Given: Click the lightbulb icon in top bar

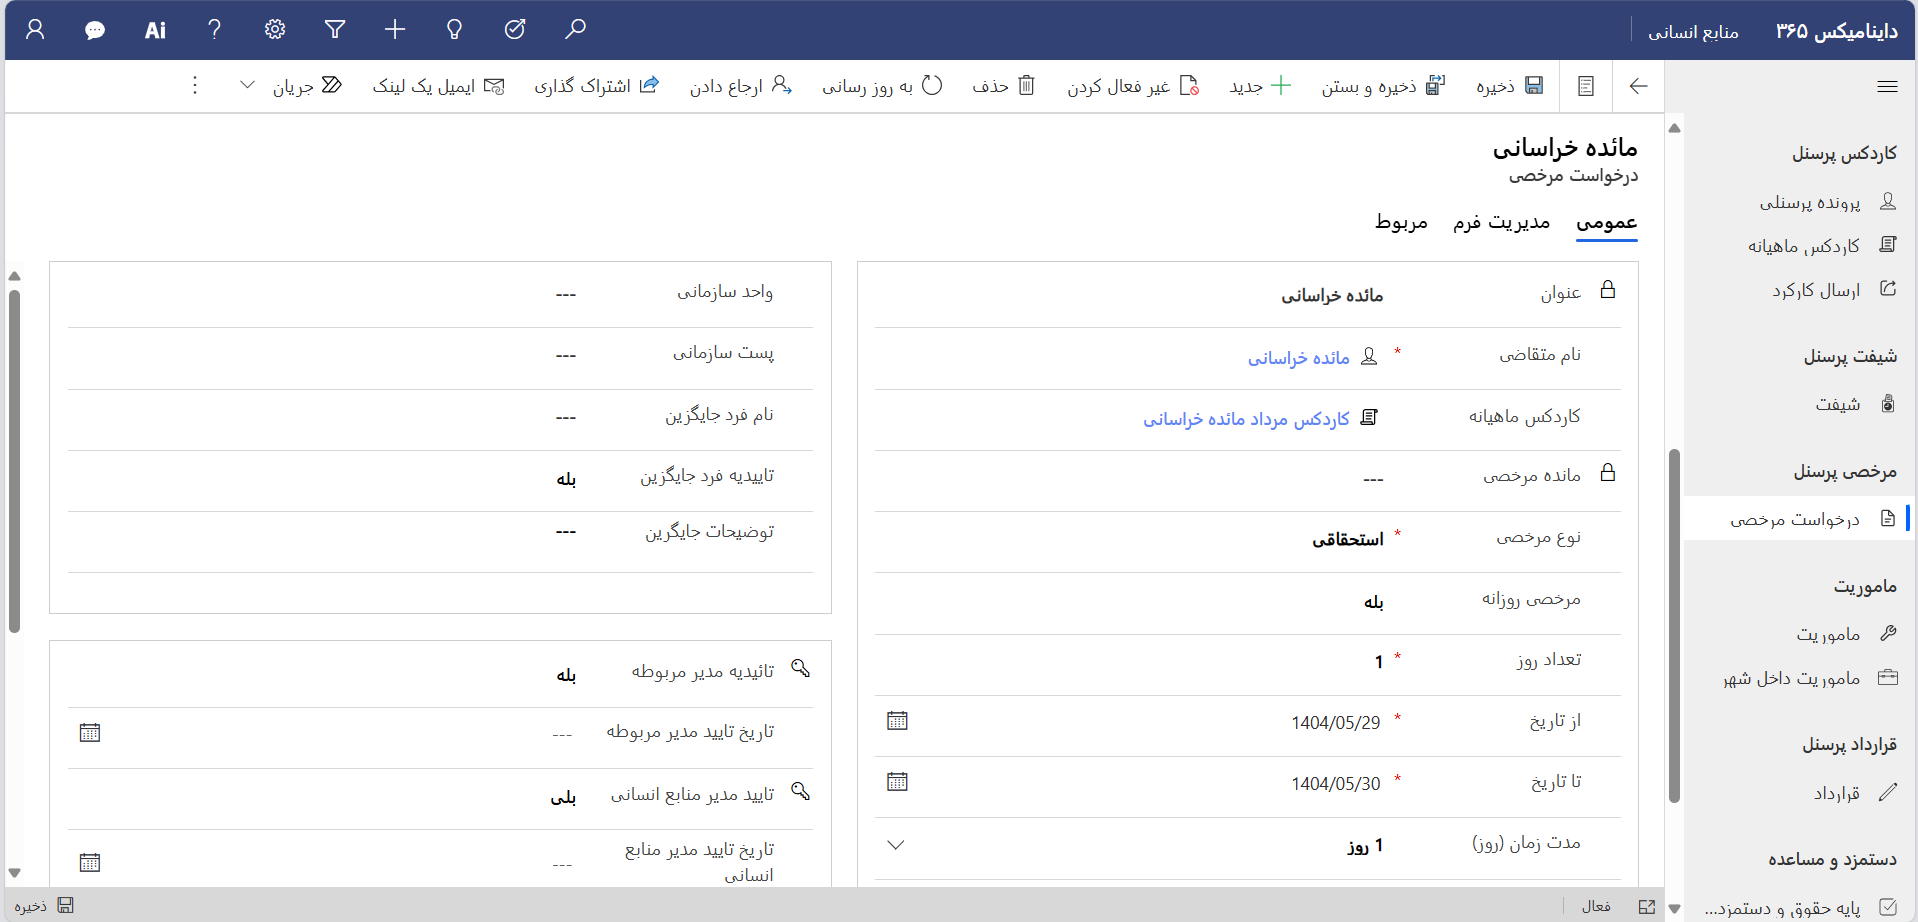Looking at the screenshot, I should (x=455, y=29).
